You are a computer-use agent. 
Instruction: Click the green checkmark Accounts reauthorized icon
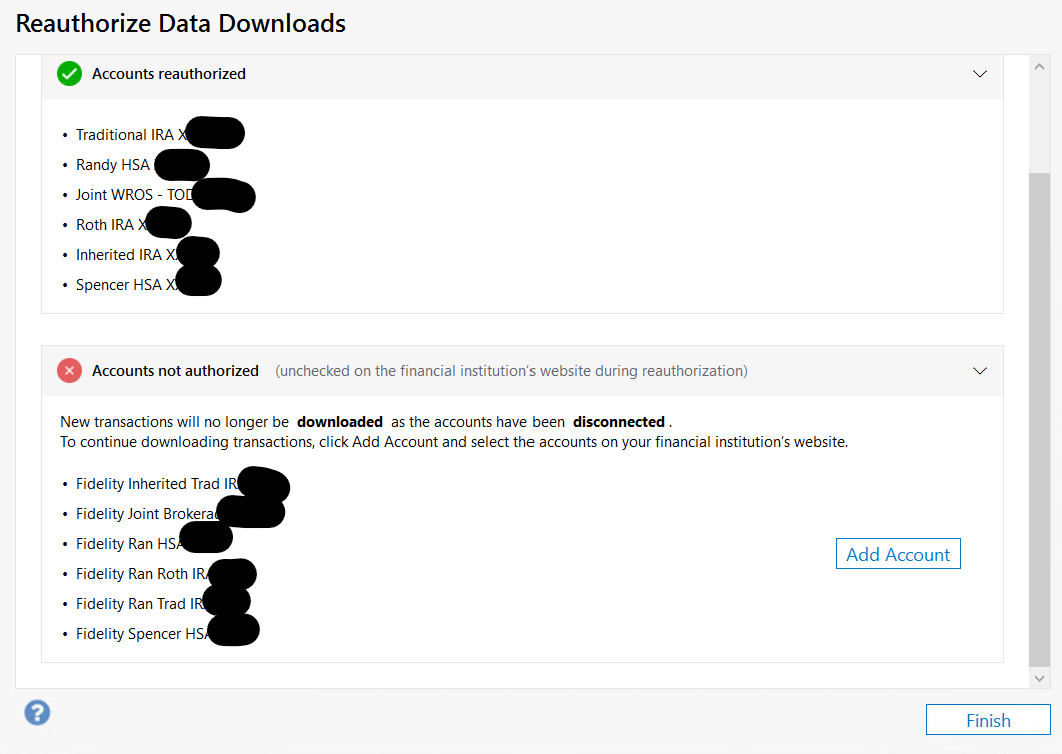[69, 73]
